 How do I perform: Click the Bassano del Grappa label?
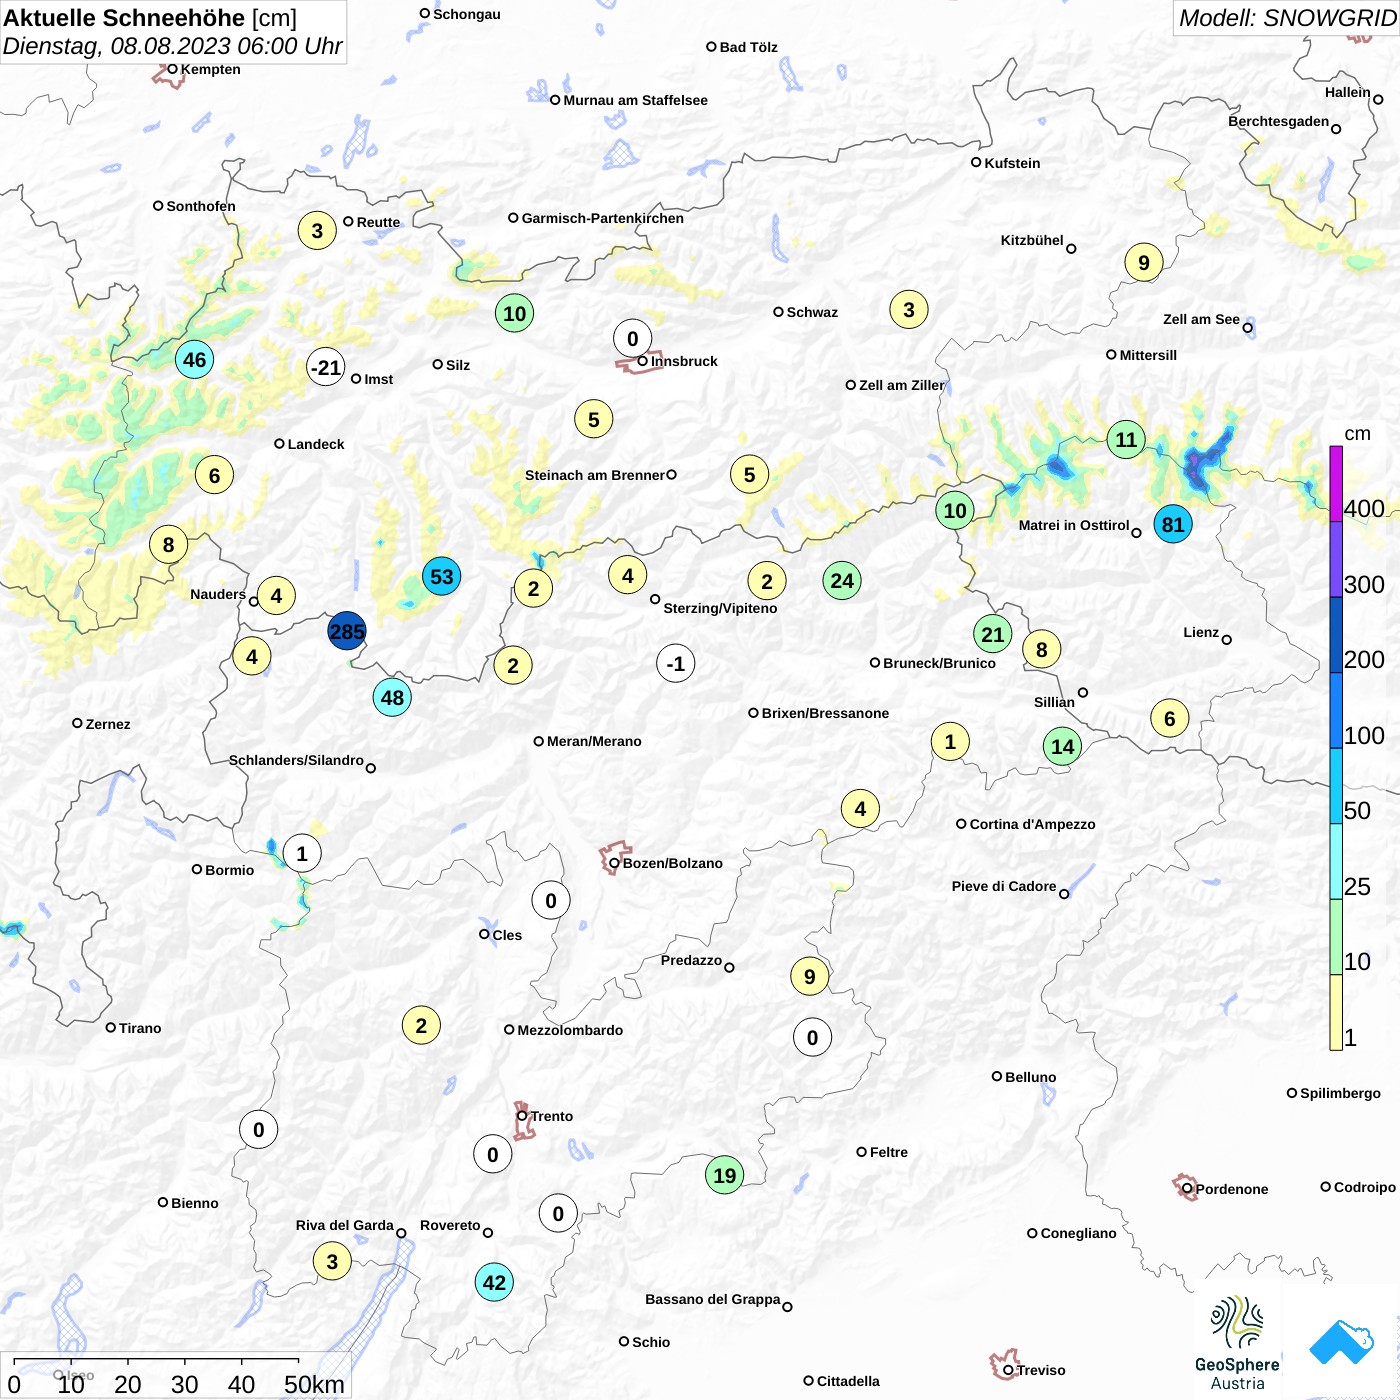[x=712, y=1299]
